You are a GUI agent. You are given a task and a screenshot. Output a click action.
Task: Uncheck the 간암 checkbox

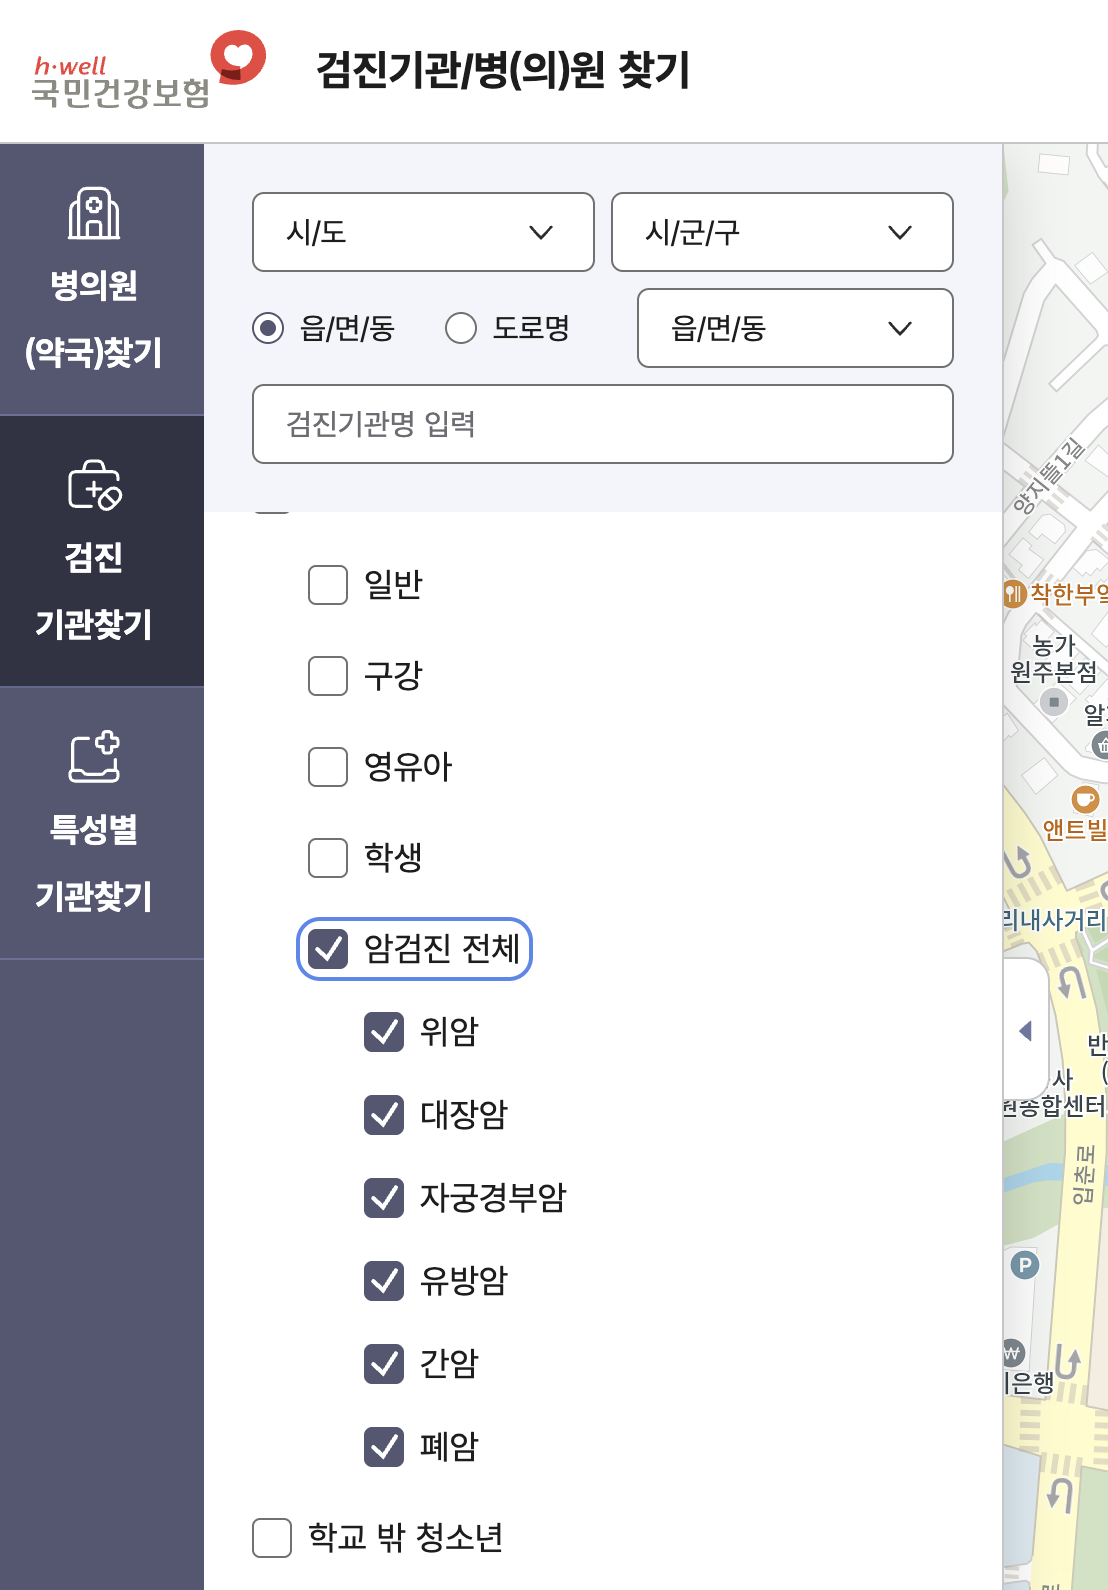(384, 1364)
